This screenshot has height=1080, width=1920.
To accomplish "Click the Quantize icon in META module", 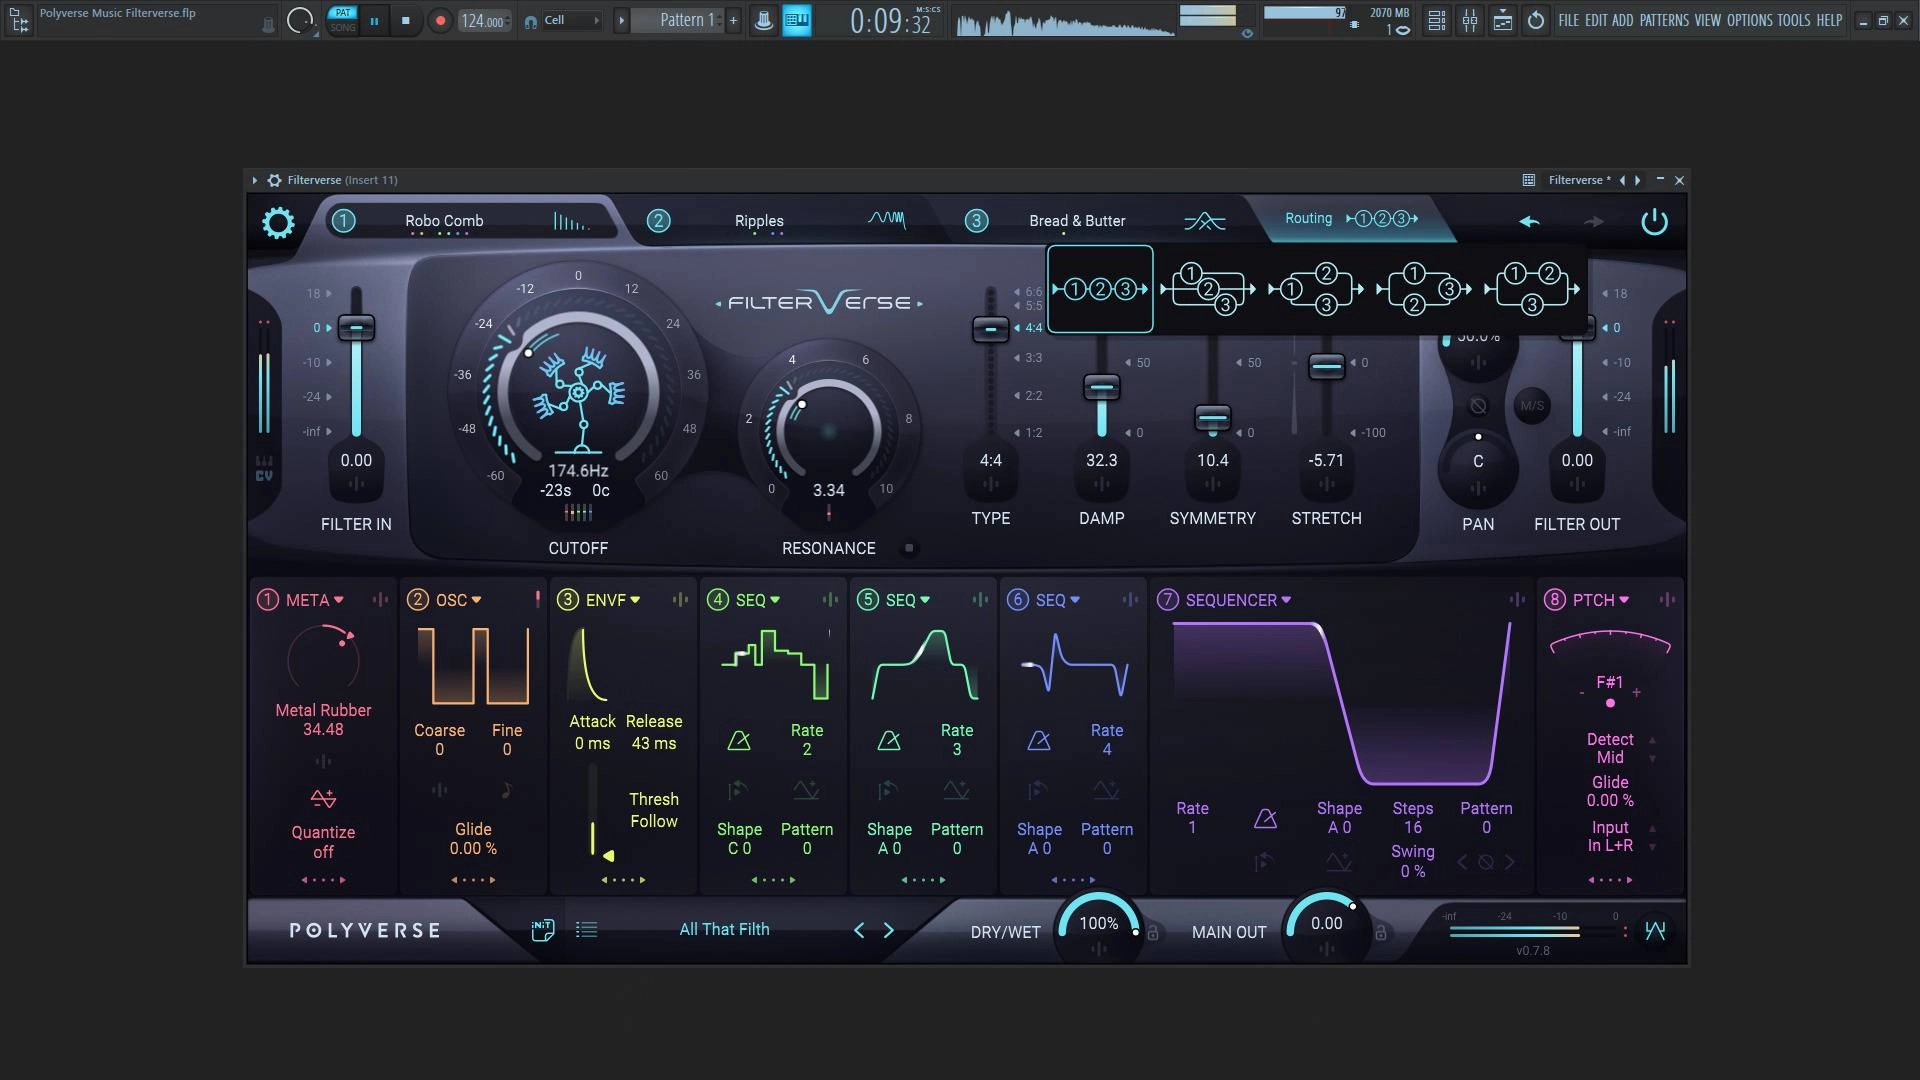I will pos(323,798).
